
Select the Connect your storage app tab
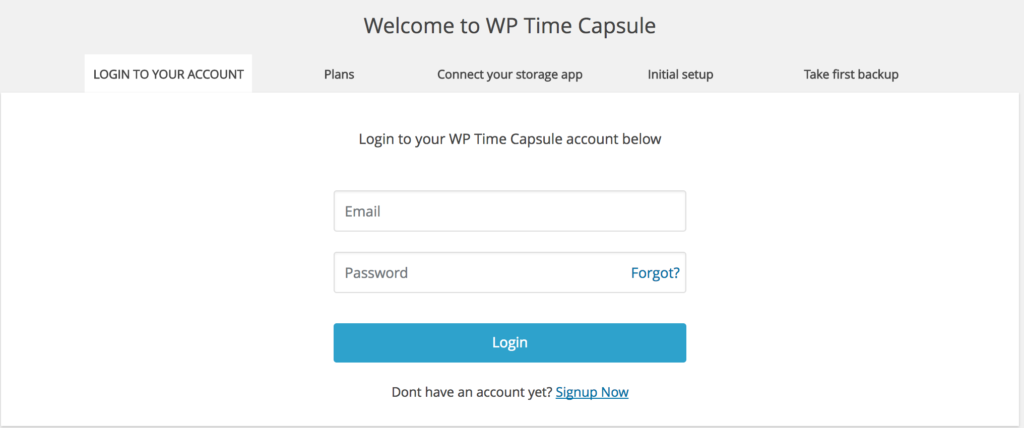coord(509,74)
